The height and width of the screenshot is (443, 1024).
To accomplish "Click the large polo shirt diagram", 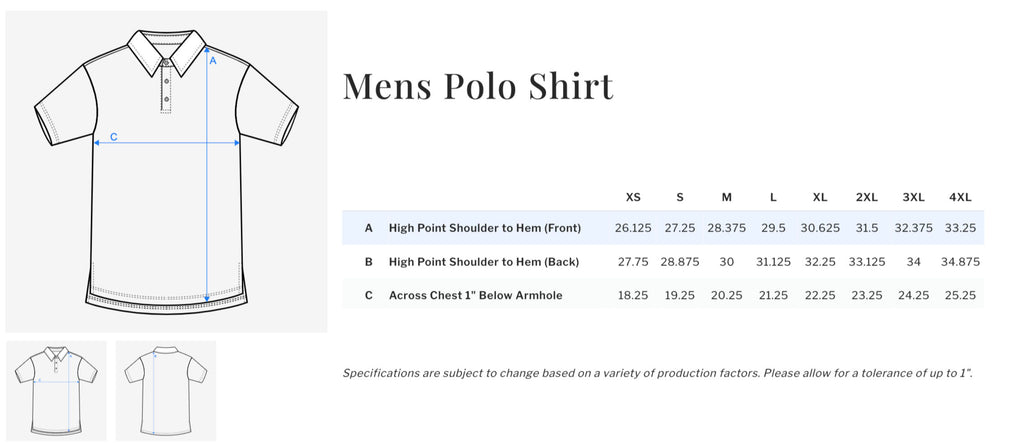I will pos(167,172).
